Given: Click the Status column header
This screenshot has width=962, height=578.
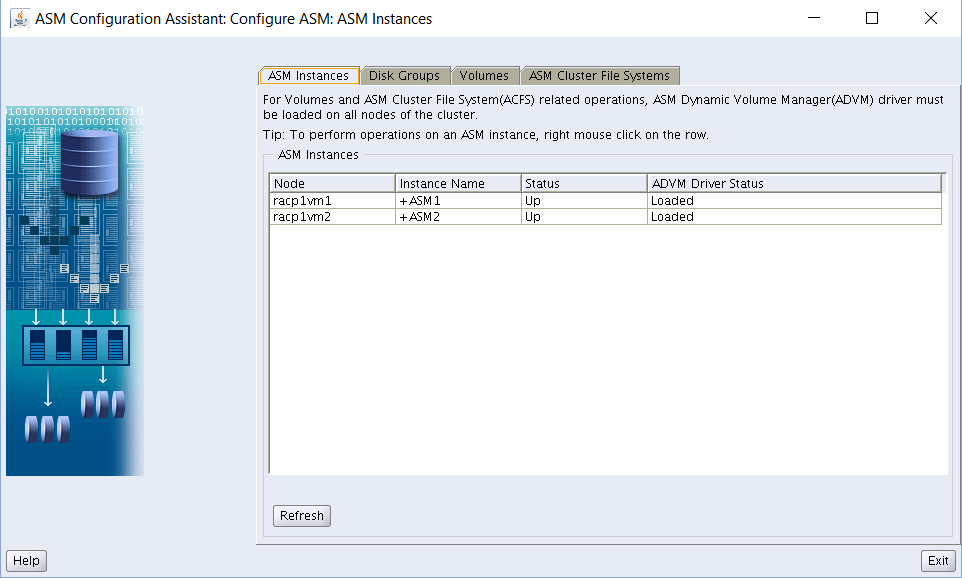Looking at the screenshot, I should click(x=584, y=184).
